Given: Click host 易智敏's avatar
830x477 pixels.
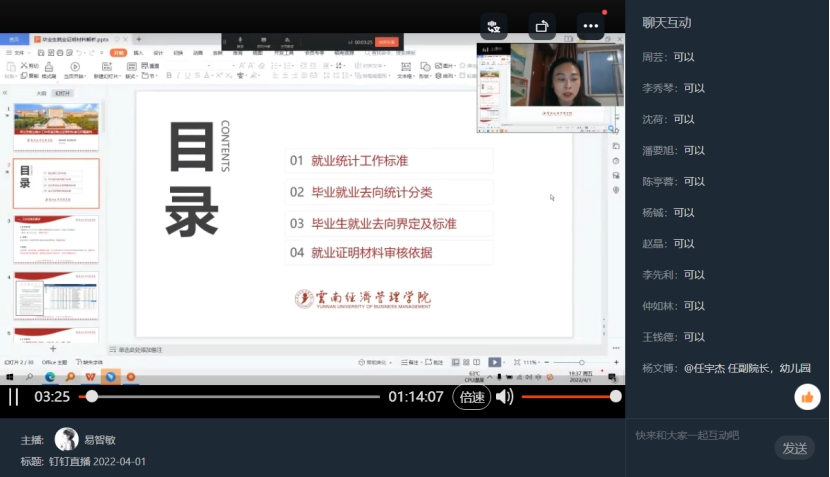Looking at the screenshot, I should (x=67, y=439).
